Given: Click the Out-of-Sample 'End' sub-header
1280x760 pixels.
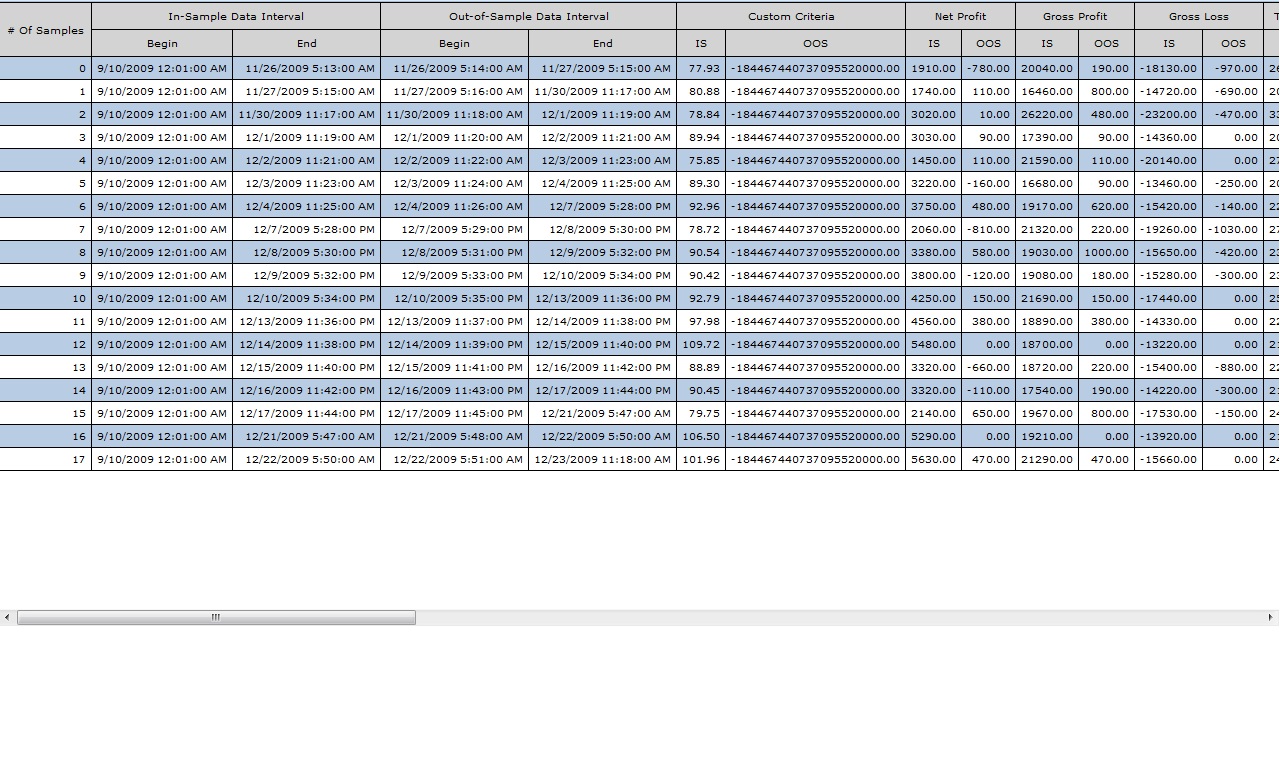Looking at the screenshot, I should point(602,43).
